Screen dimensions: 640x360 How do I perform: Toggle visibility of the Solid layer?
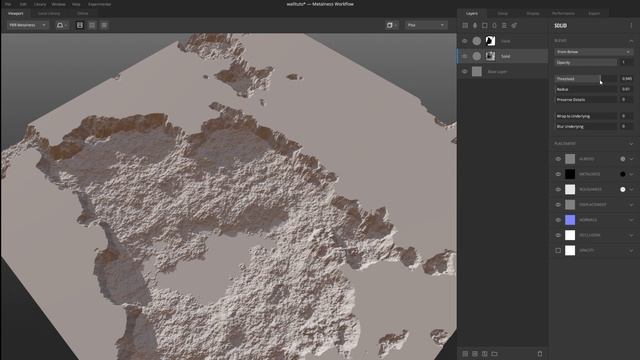(464, 56)
